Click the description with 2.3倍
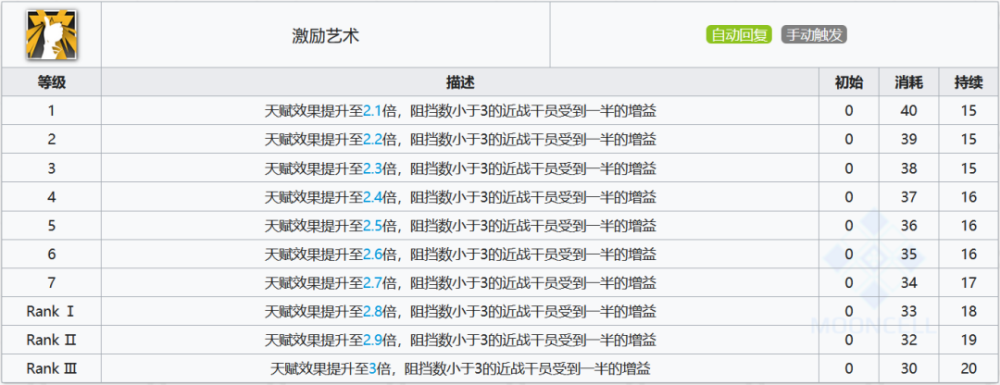 (460, 168)
